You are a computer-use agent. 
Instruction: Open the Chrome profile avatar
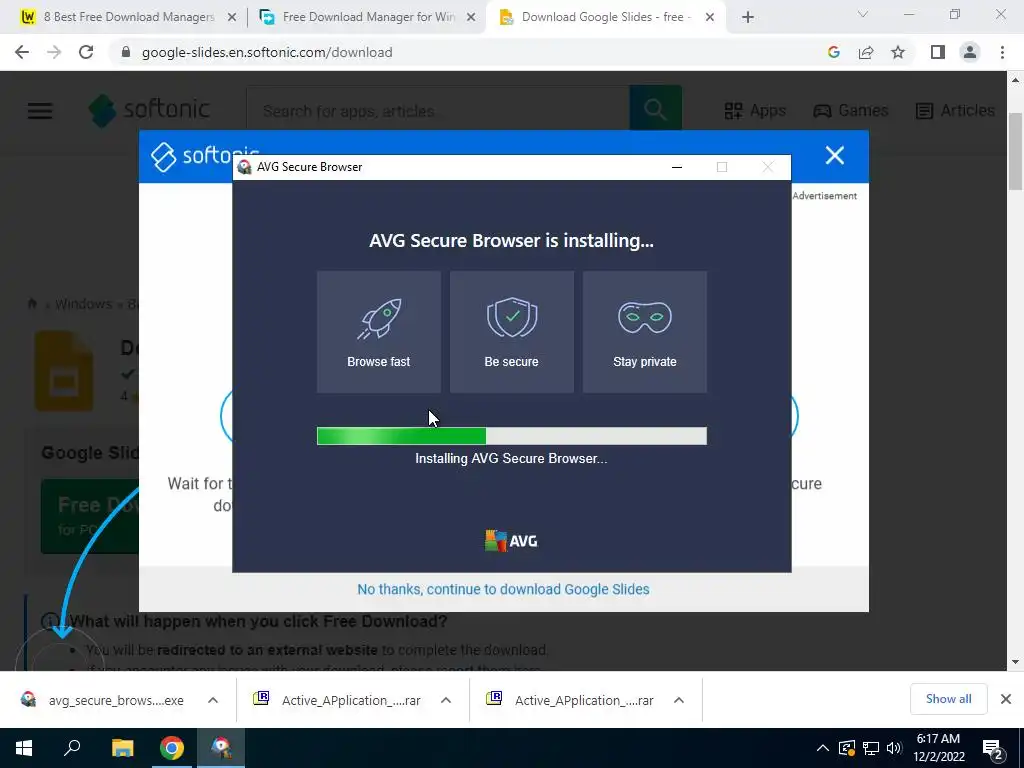point(970,52)
